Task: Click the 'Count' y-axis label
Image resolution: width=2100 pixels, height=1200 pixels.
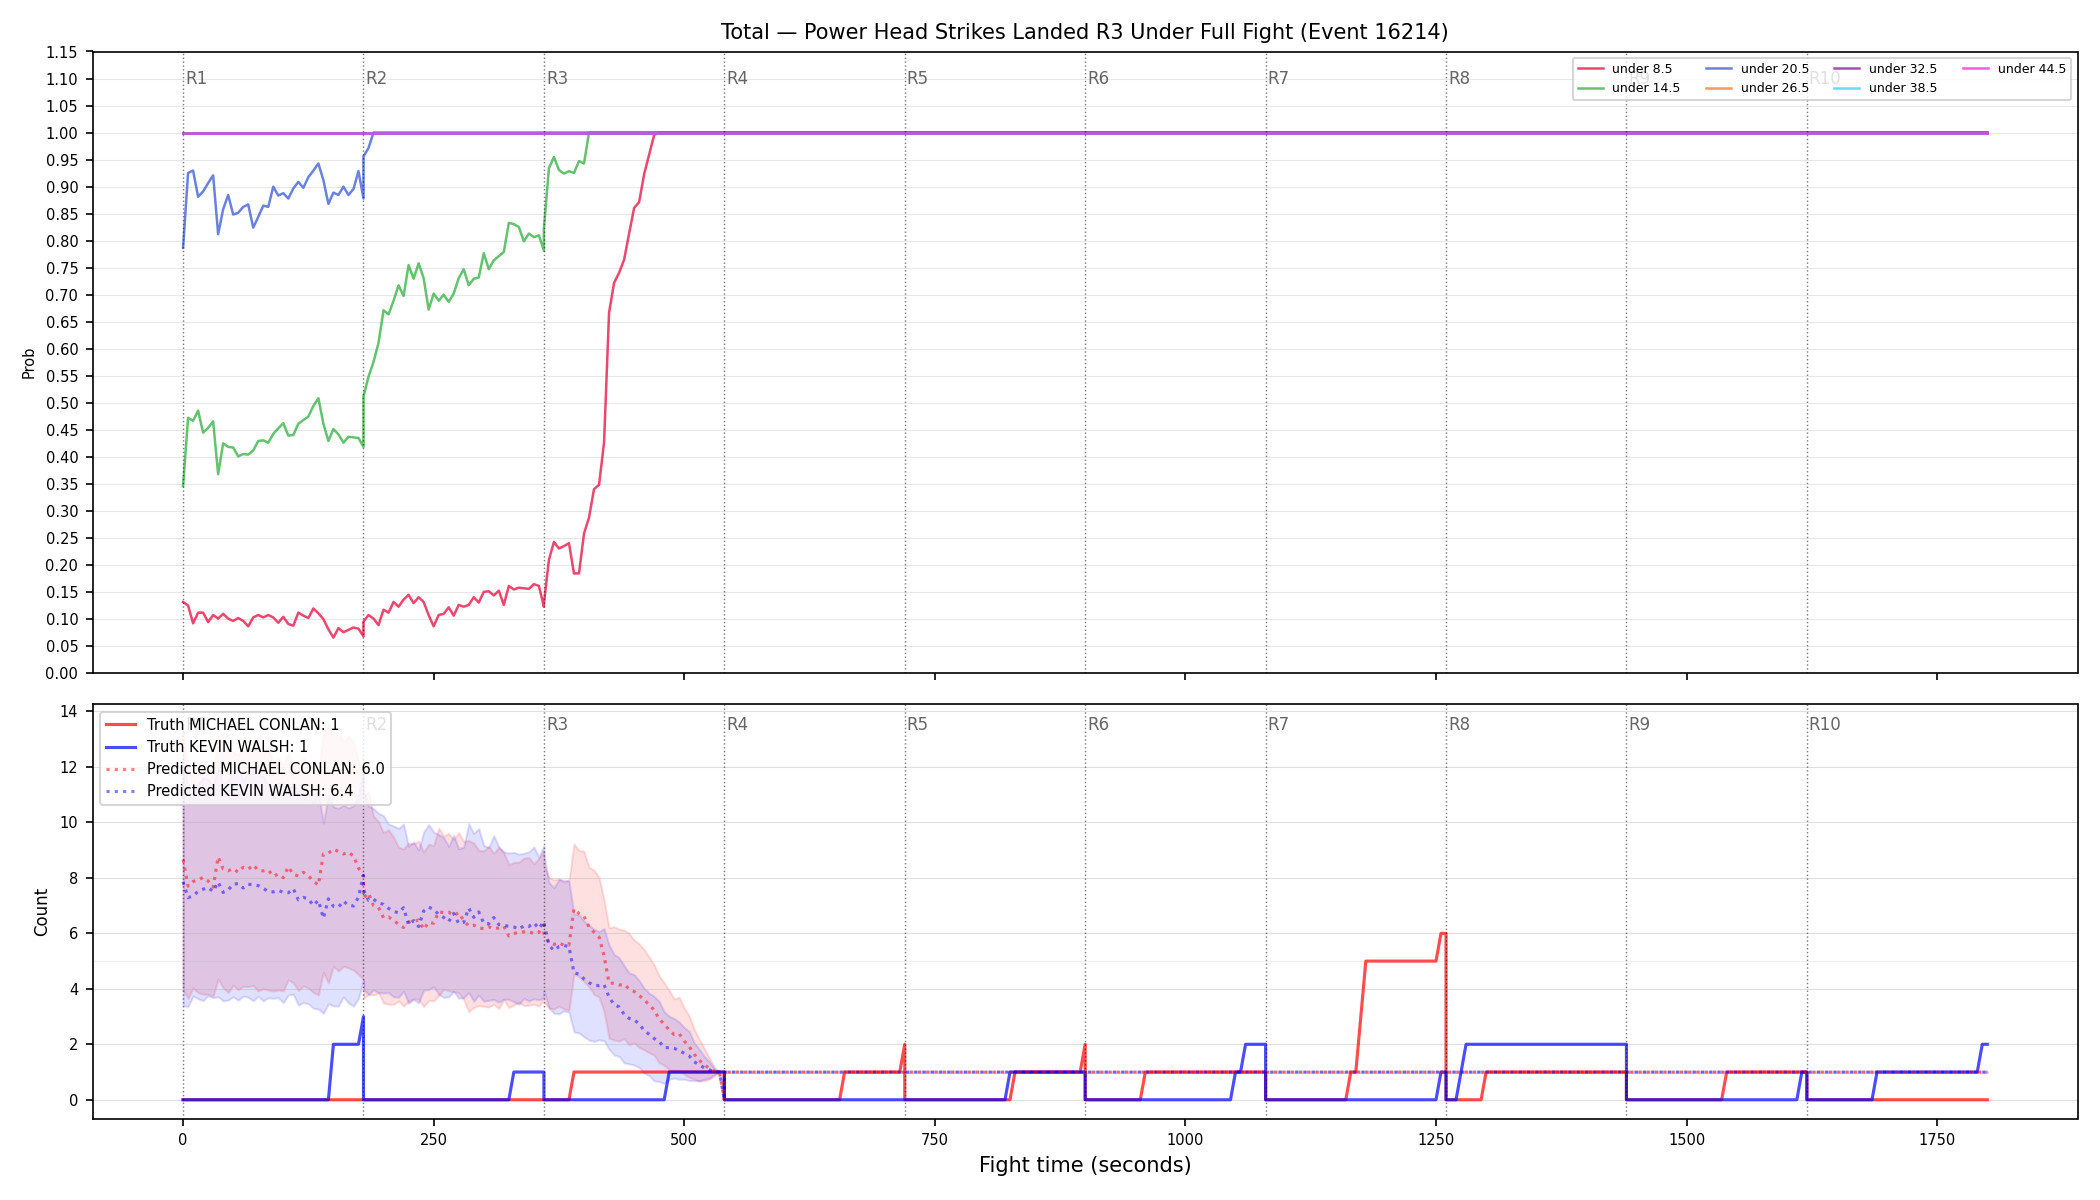Action: click(41, 912)
